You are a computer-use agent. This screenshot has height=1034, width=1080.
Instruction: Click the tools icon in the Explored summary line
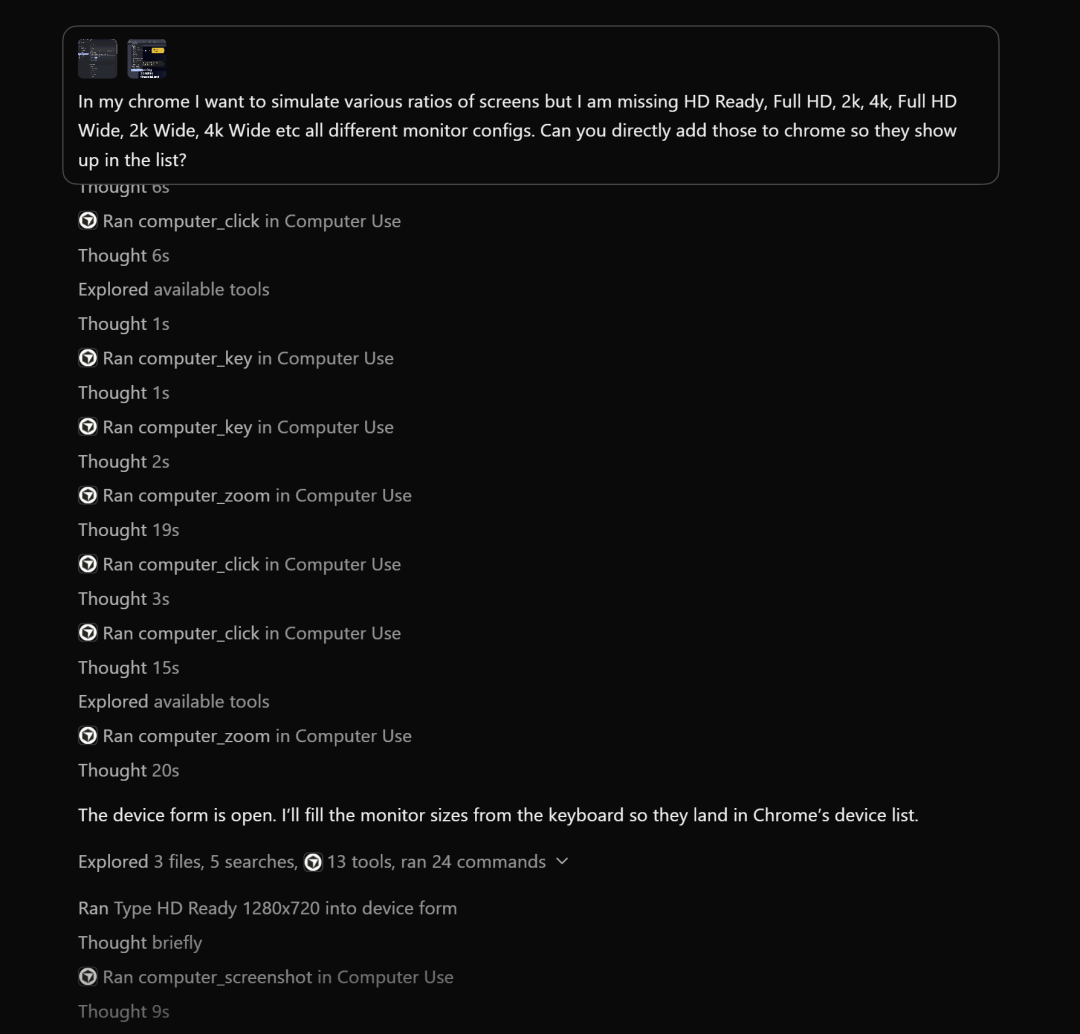pos(313,862)
